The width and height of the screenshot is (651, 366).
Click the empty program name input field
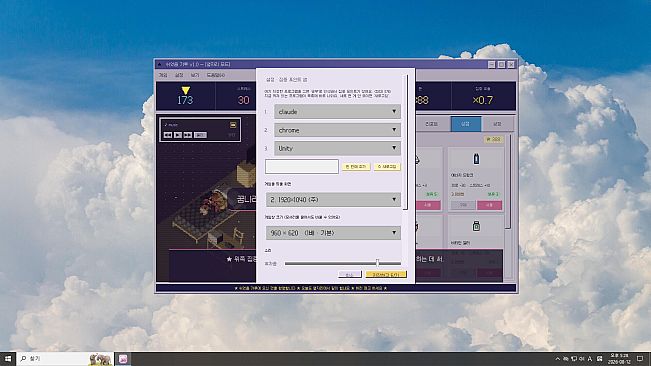302,166
